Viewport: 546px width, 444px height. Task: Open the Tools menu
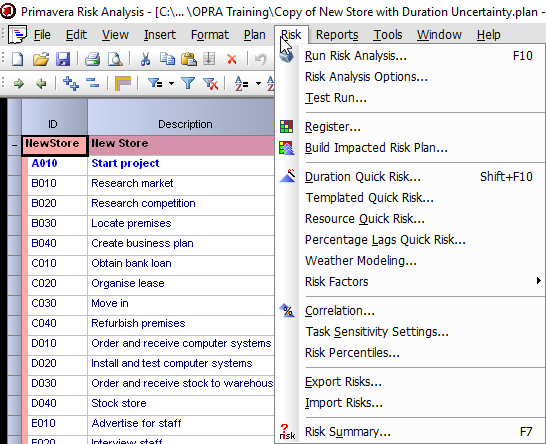pyautogui.click(x=388, y=35)
